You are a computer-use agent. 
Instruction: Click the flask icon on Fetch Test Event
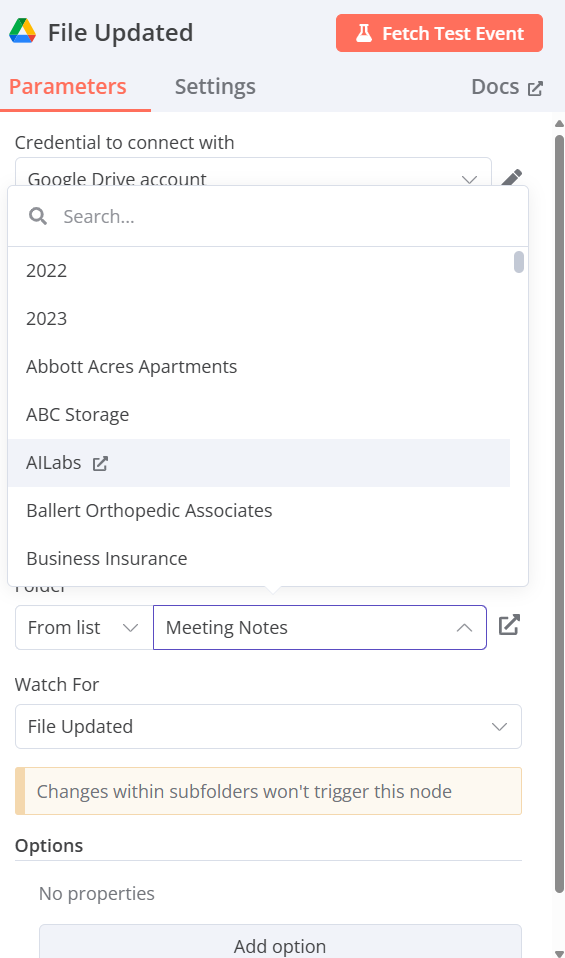point(364,33)
